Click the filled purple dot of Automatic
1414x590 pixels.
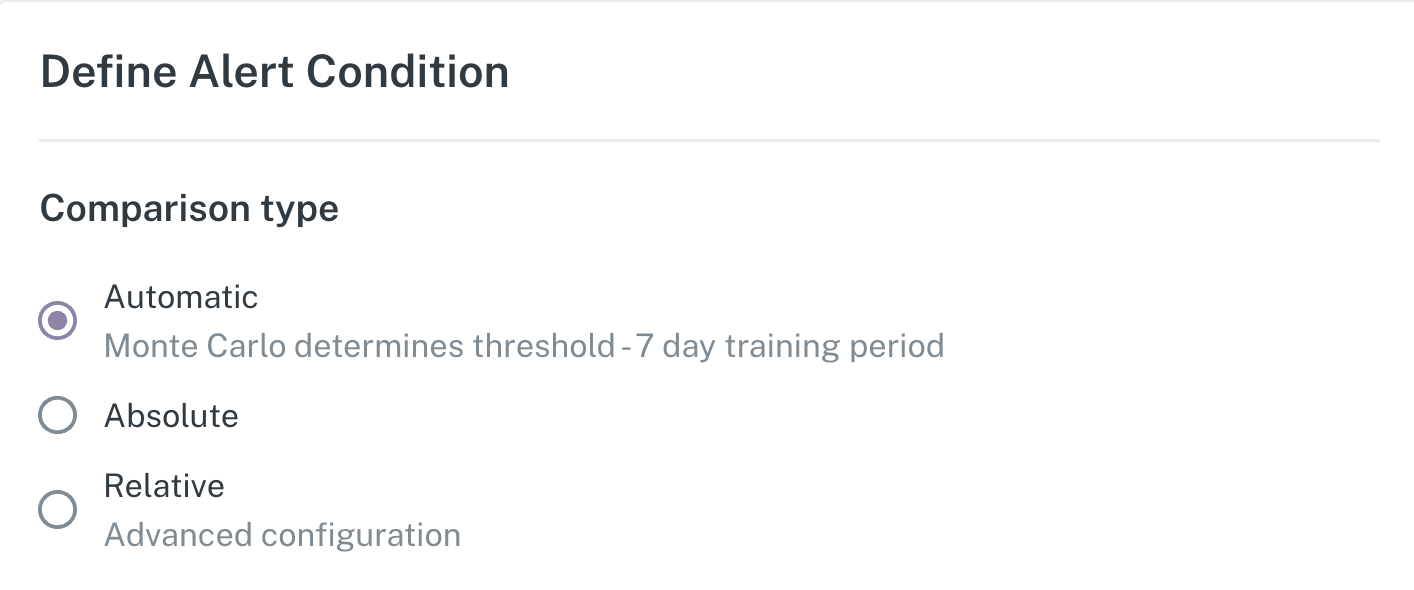57,321
